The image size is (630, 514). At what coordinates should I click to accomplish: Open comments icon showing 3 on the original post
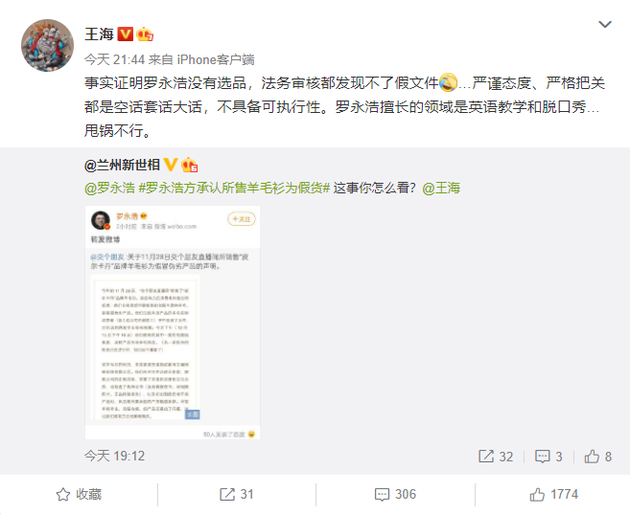(x=548, y=457)
